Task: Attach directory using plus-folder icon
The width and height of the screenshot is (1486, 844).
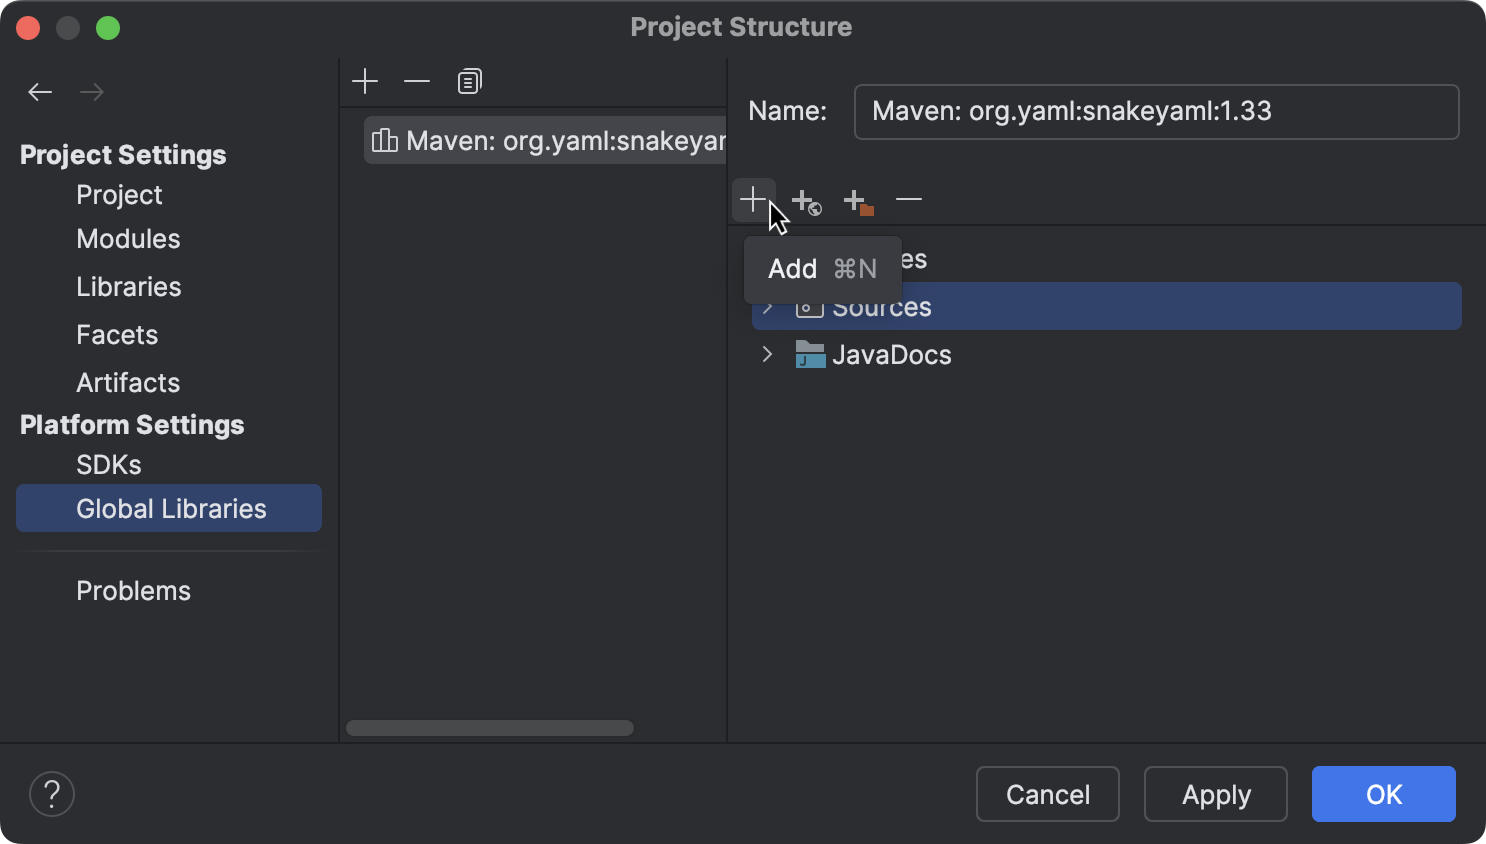Action: pyautogui.click(x=858, y=200)
